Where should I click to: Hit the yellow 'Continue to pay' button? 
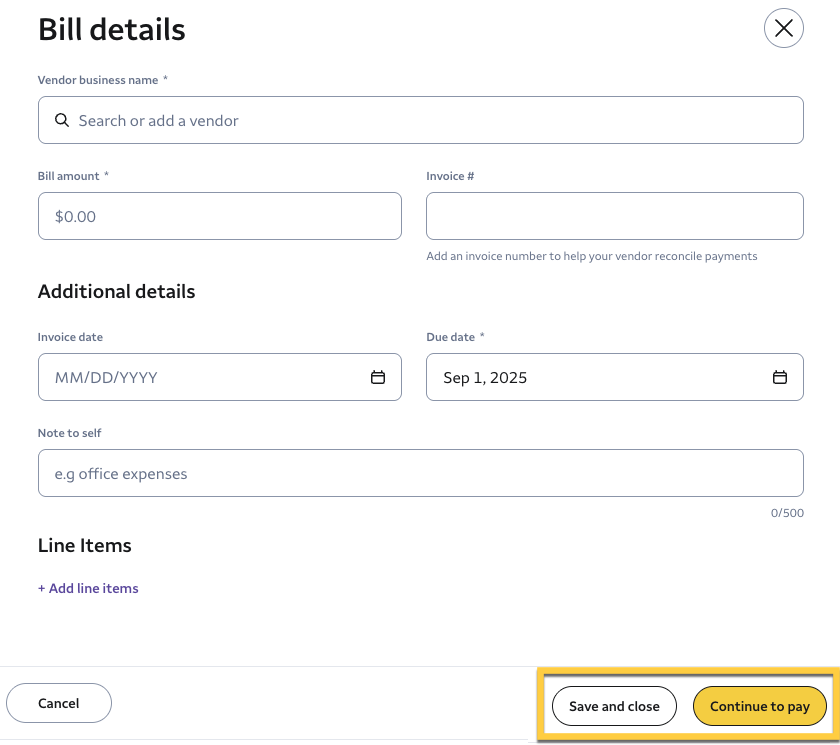point(759,706)
